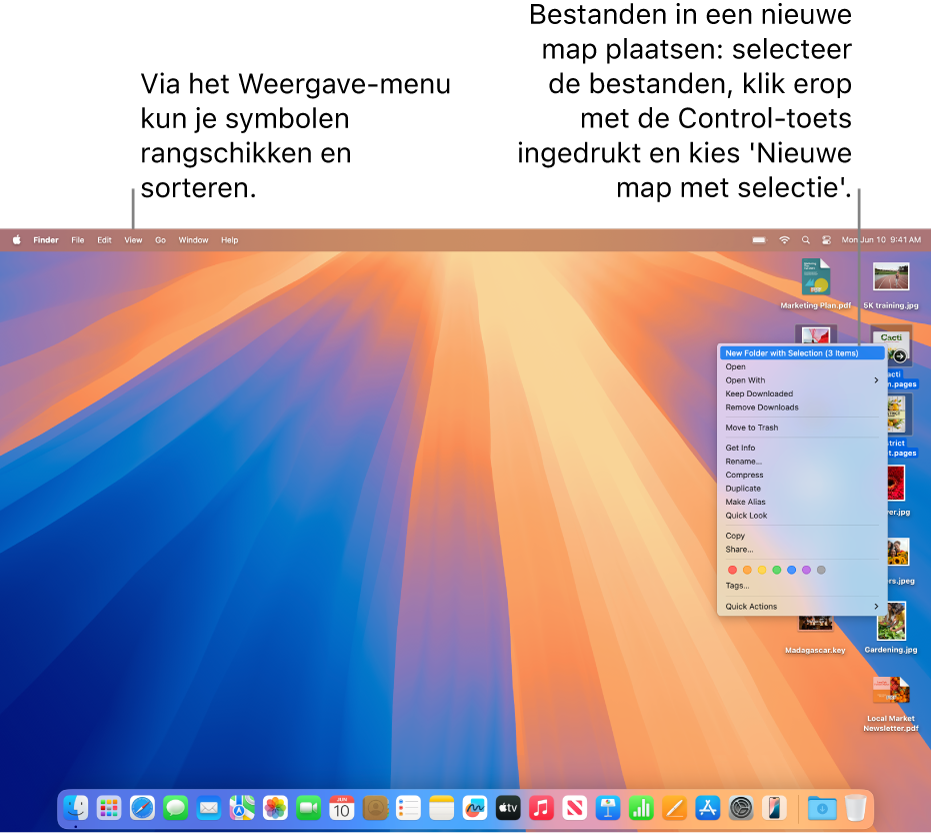The width and height of the screenshot is (931, 833).
Task: Choose Keep Downloaded in context menu
Action: 802,394
